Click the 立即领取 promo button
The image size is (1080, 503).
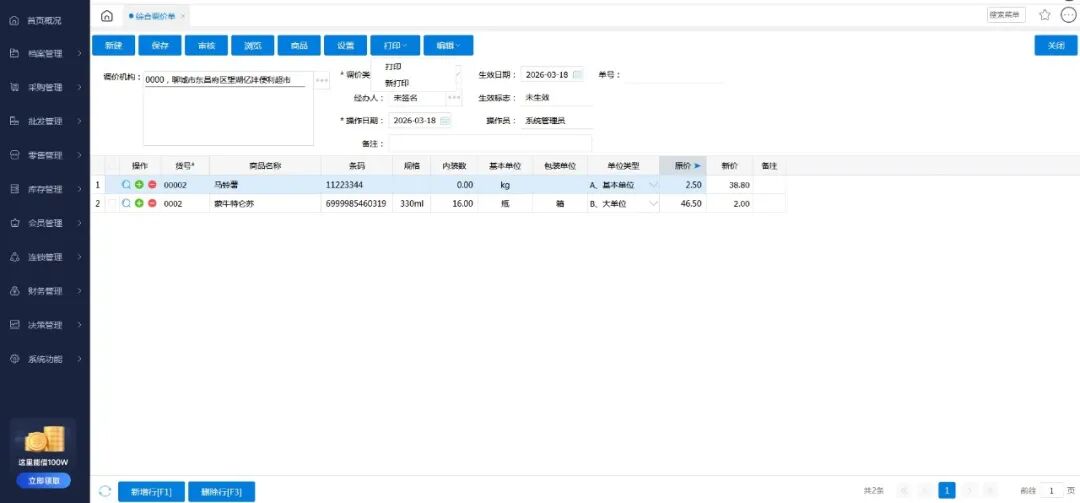[x=44, y=481]
